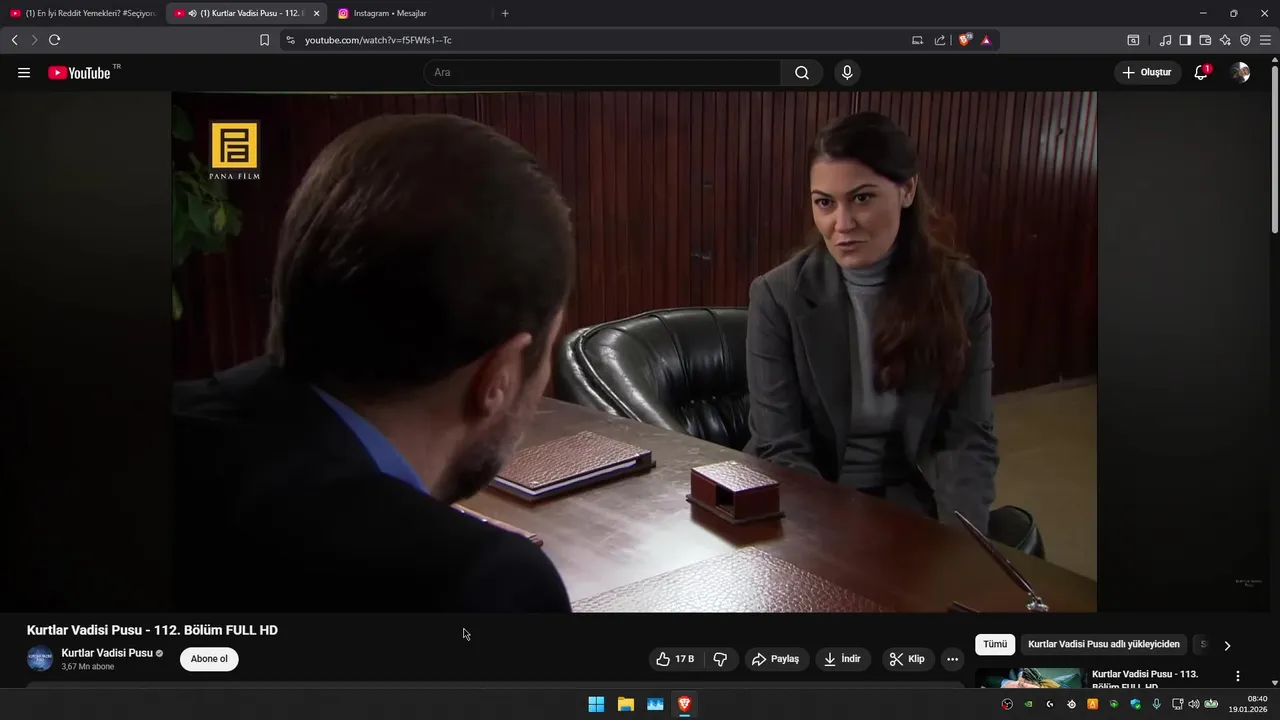Viewport: 1280px width, 720px height.
Task: Open a new browser tab with plus
Action: [505, 13]
